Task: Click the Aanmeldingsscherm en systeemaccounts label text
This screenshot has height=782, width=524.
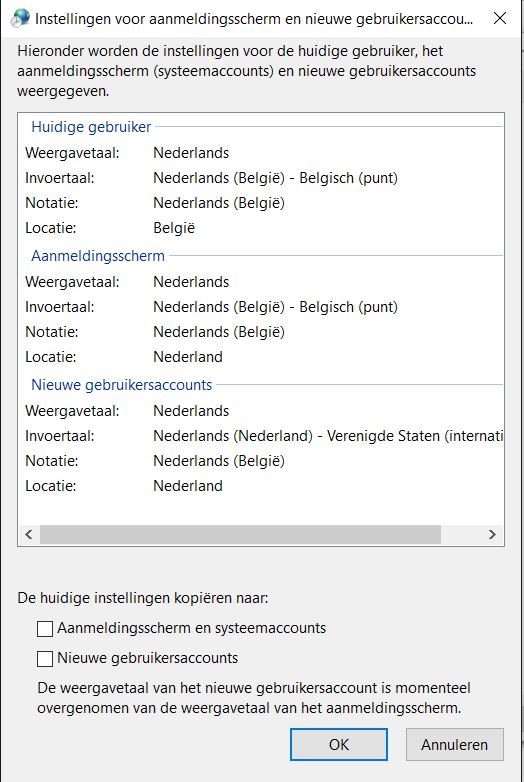Action: pos(191,628)
